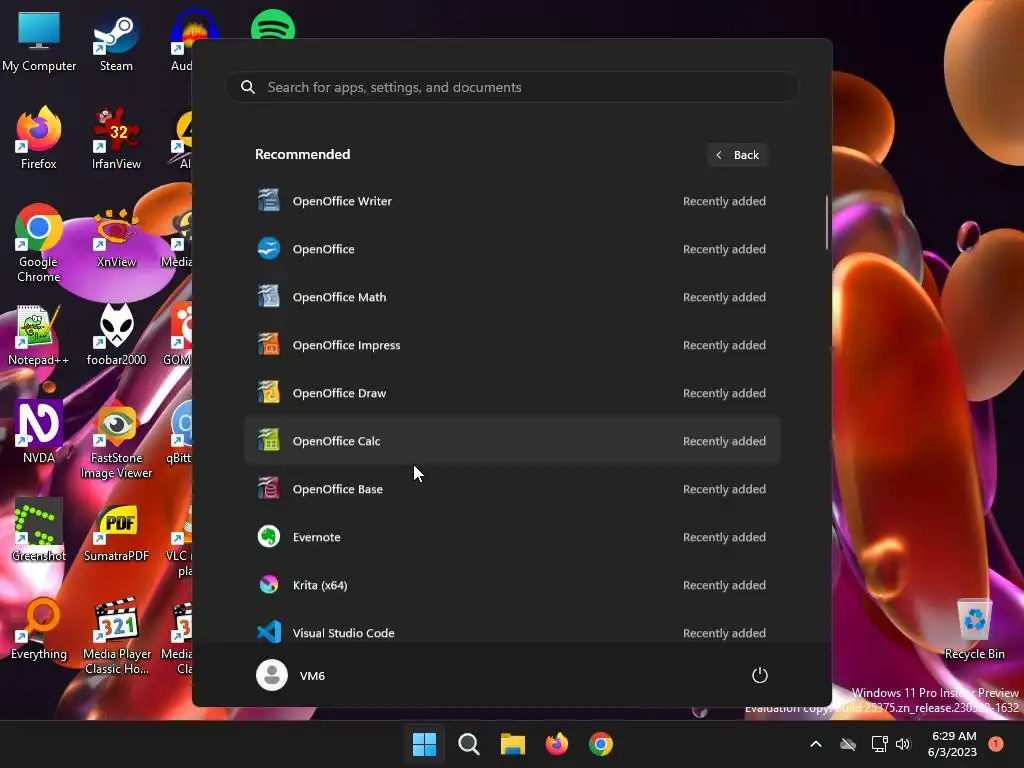Select the Steam desktop shortcut
The width and height of the screenshot is (1024, 768).
[x=116, y=41]
